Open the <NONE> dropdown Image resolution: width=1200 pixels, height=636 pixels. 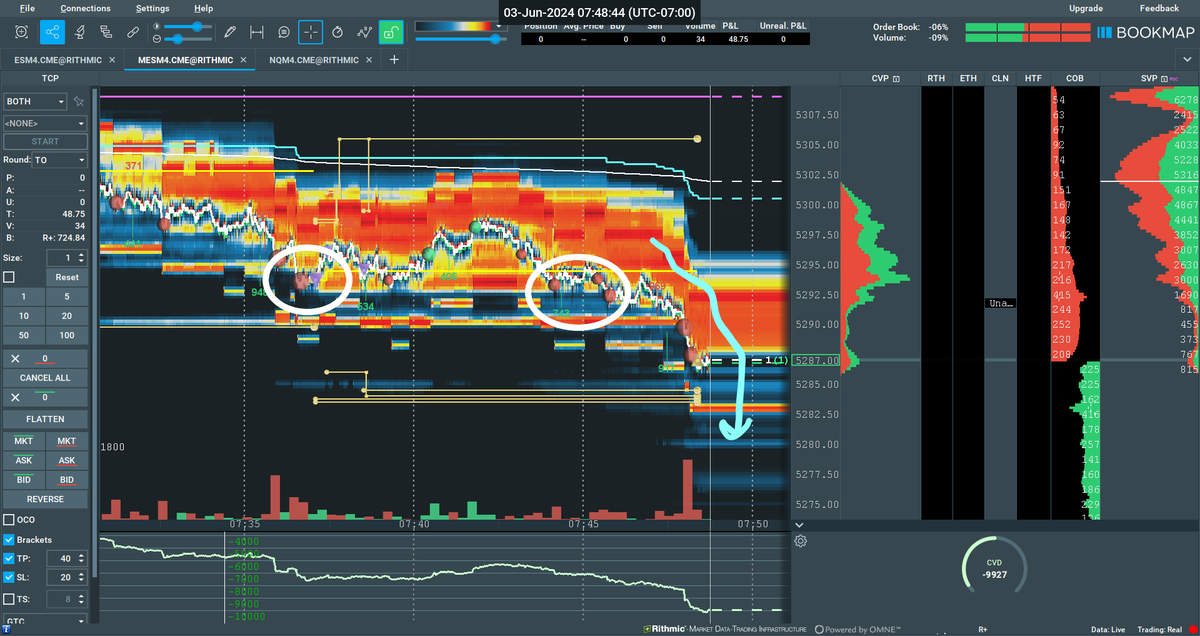pyautogui.click(x=45, y=123)
